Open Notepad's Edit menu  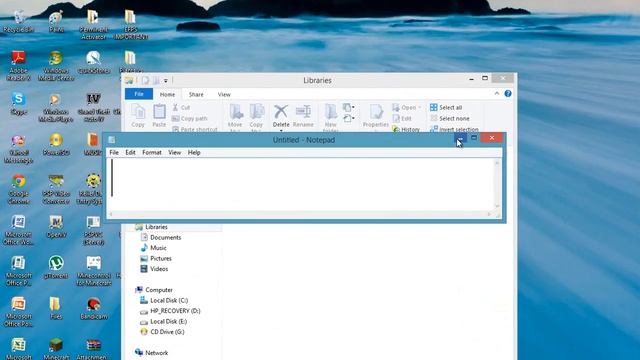coord(130,152)
